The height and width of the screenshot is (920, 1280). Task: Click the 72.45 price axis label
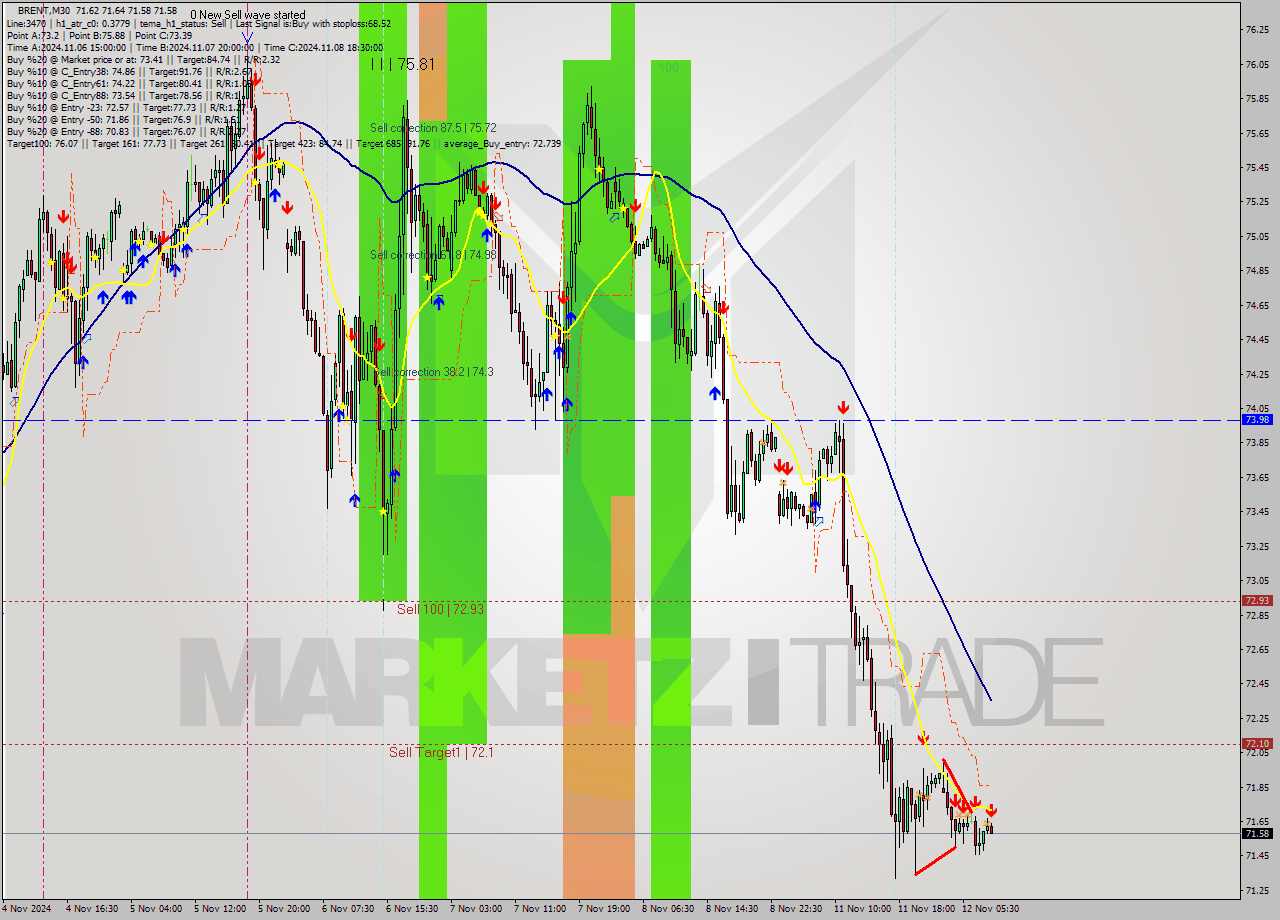[x=1257, y=684]
